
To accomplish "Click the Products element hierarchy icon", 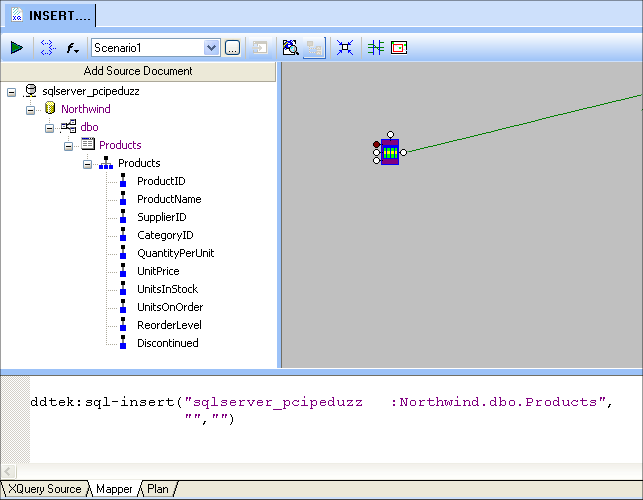I will point(106,162).
